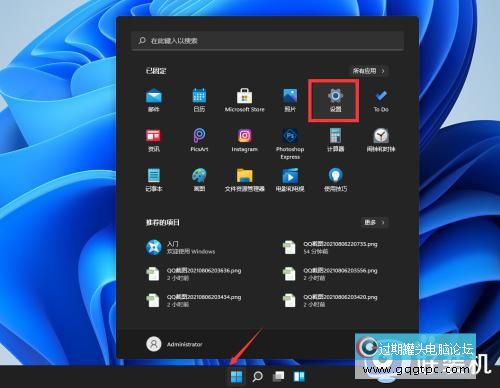Click the Start menu search box

pos(268,41)
